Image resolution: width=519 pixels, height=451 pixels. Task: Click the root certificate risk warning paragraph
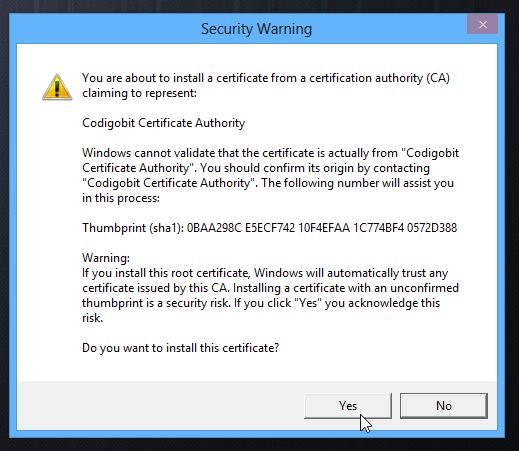click(x=270, y=295)
